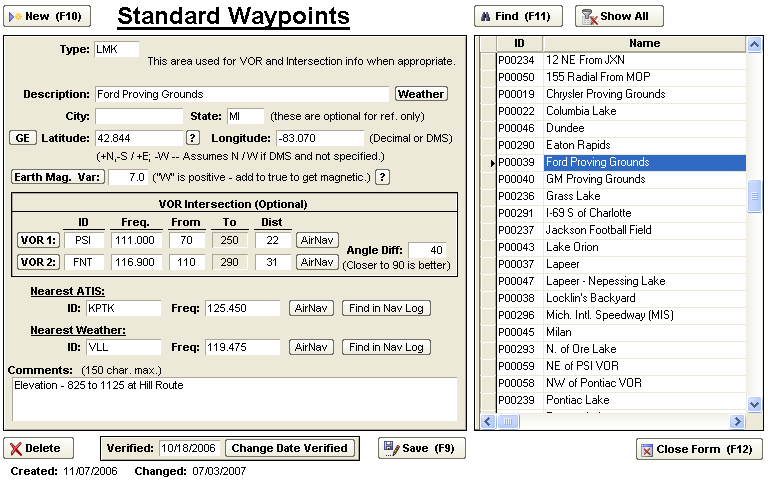This screenshot has width=768, height=481.
Task: Click the New (F10) button
Action: click(x=47, y=16)
